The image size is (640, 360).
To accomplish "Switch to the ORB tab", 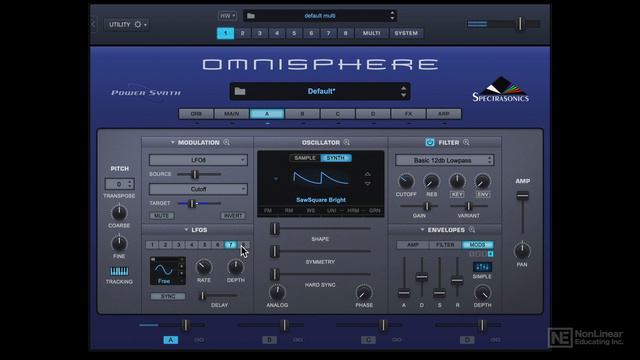I will pyautogui.click(x=196, y=114).
